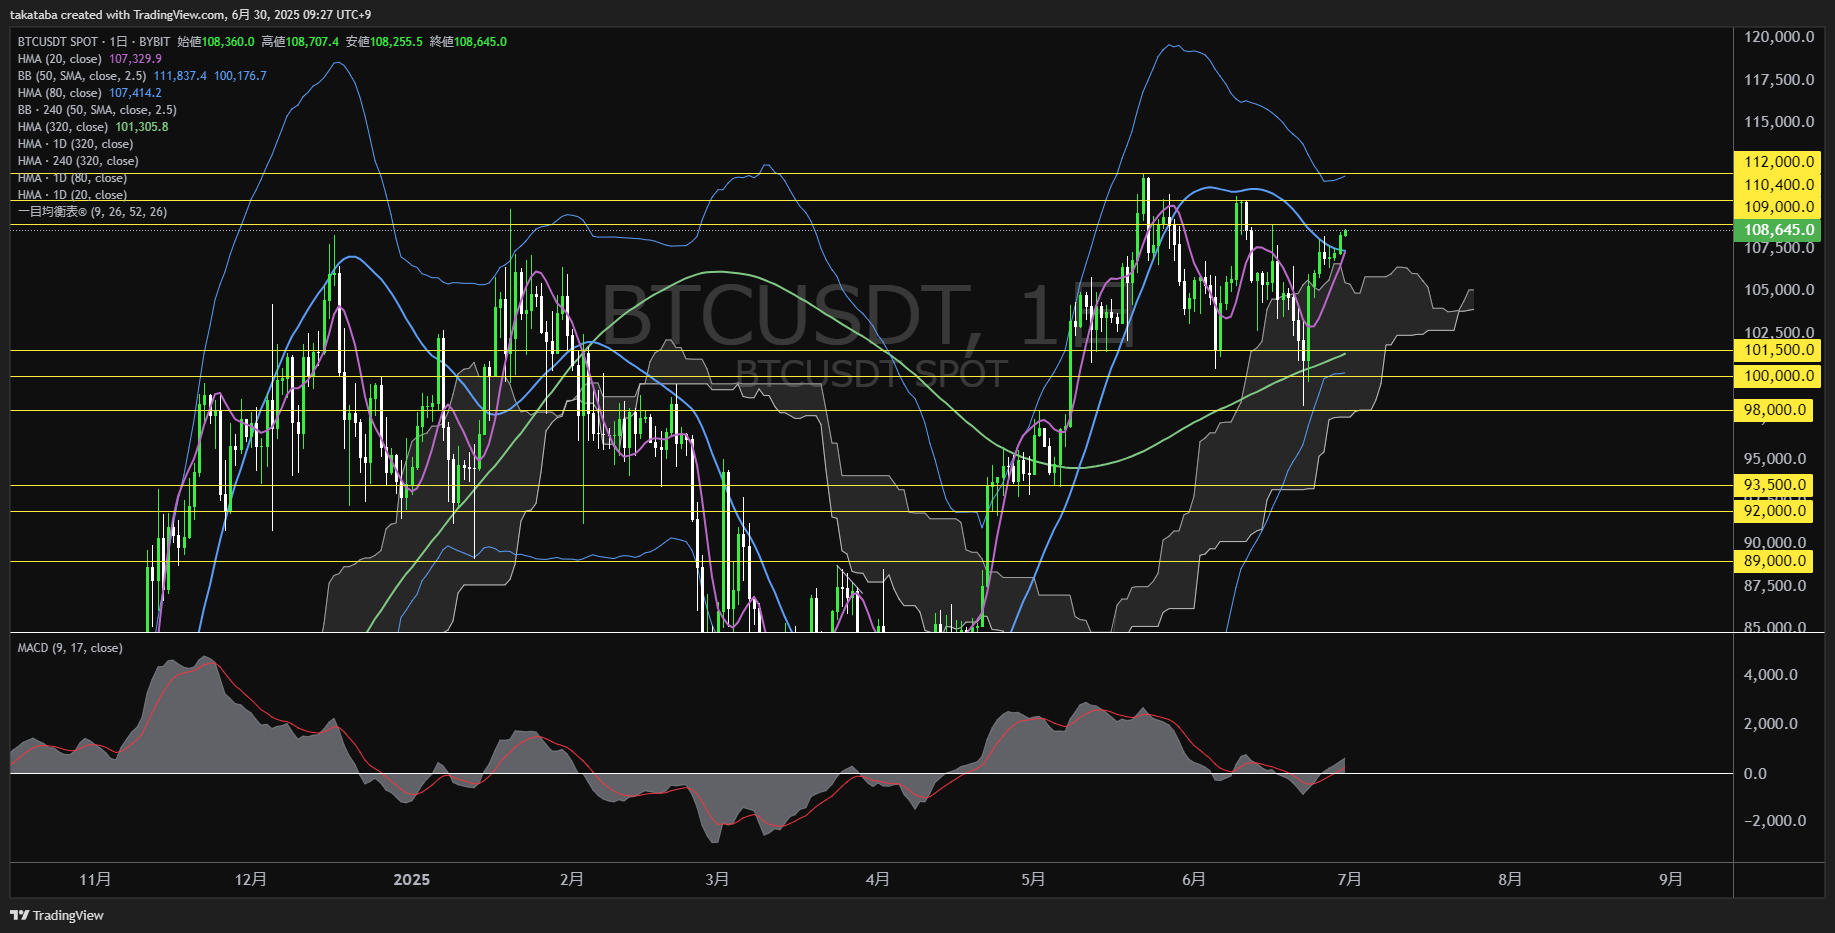
Task: Click the 105,000.0 price axis label
Action: click(x=1779, y=290)
